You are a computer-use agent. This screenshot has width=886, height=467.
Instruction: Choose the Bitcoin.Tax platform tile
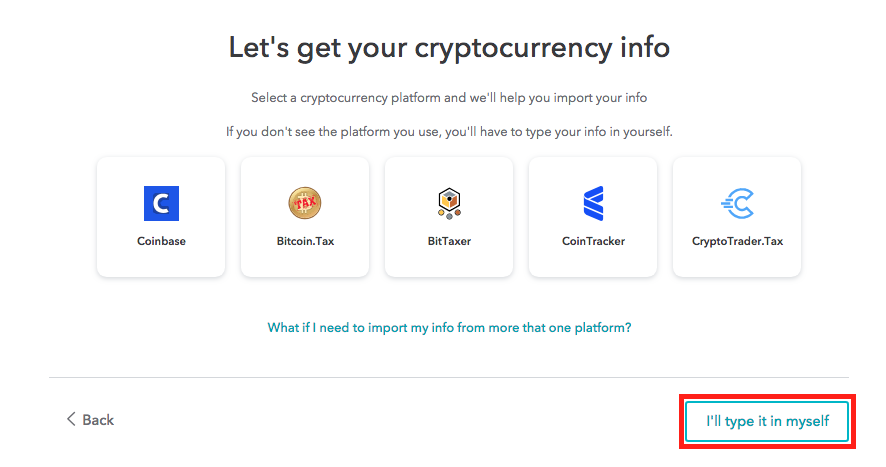click(x=305, y=217)
